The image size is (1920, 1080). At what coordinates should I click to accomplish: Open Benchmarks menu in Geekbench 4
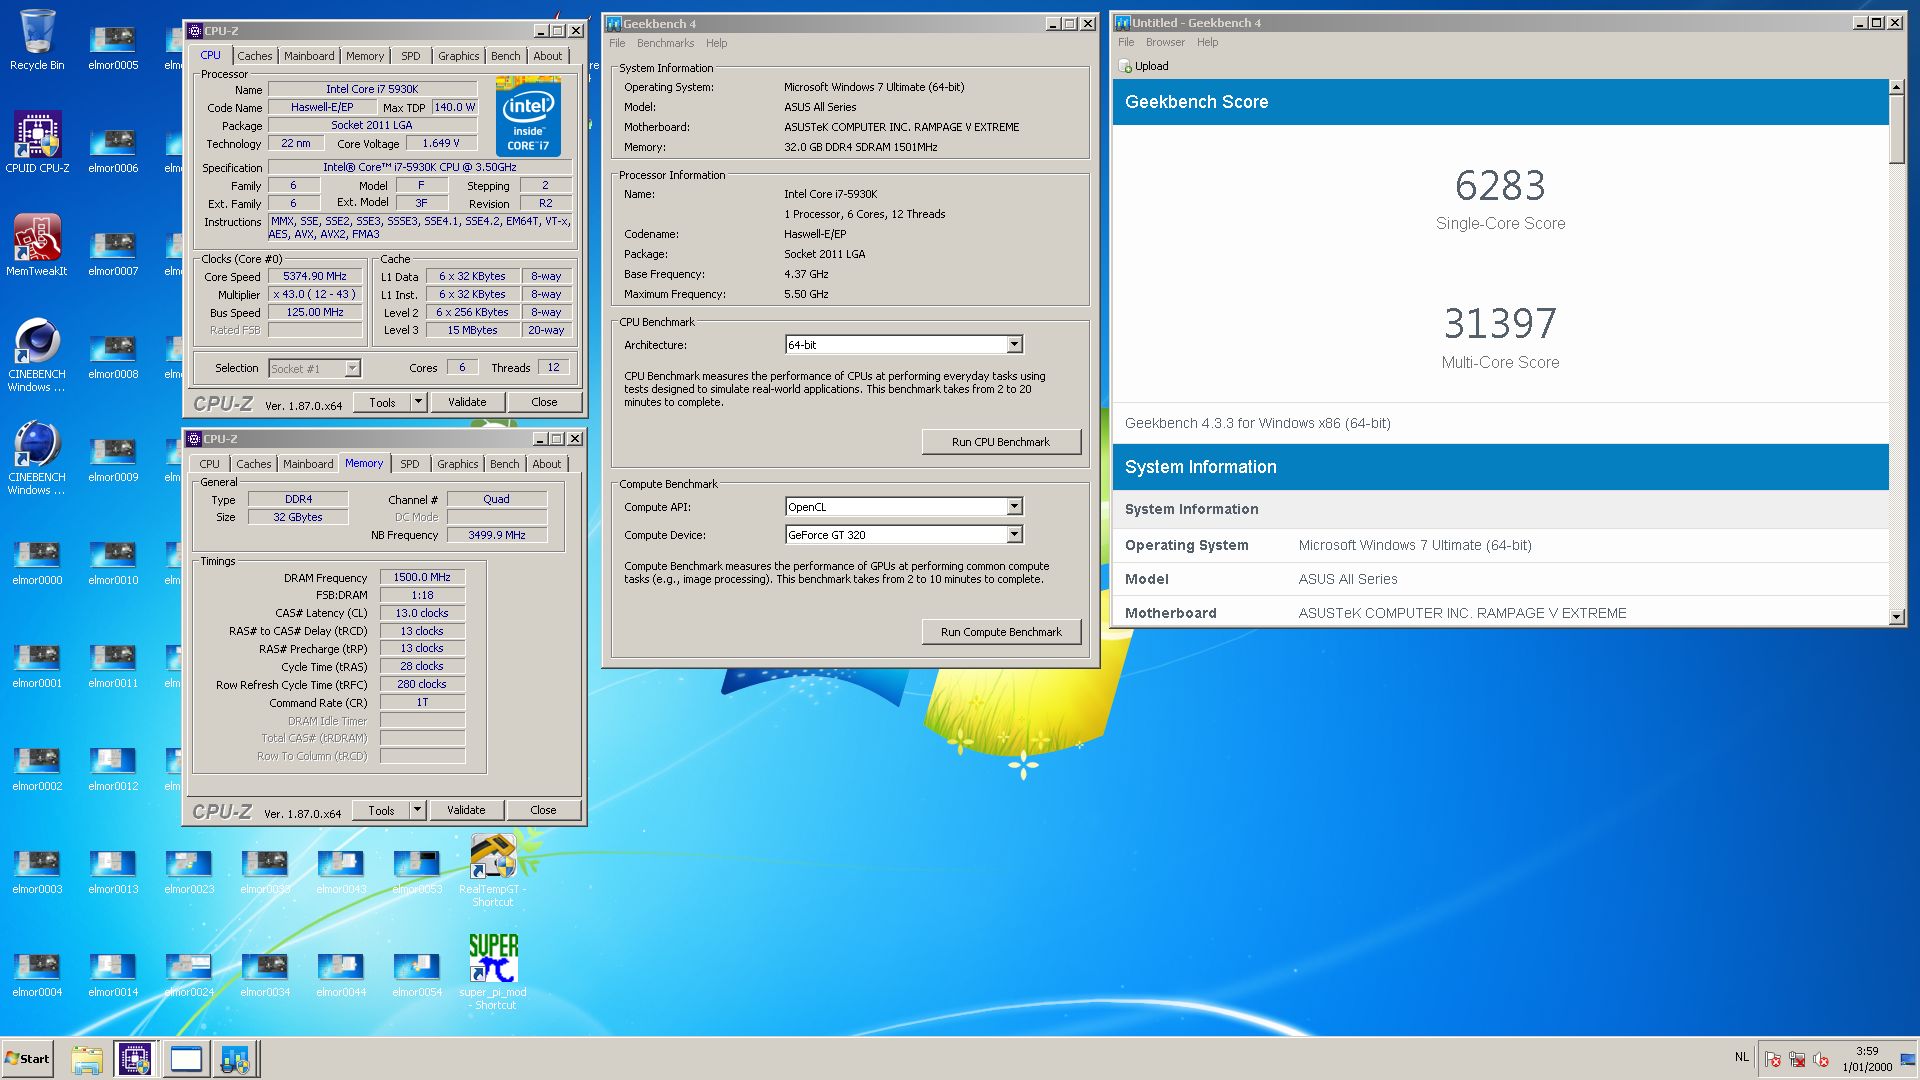click(665, 43)
